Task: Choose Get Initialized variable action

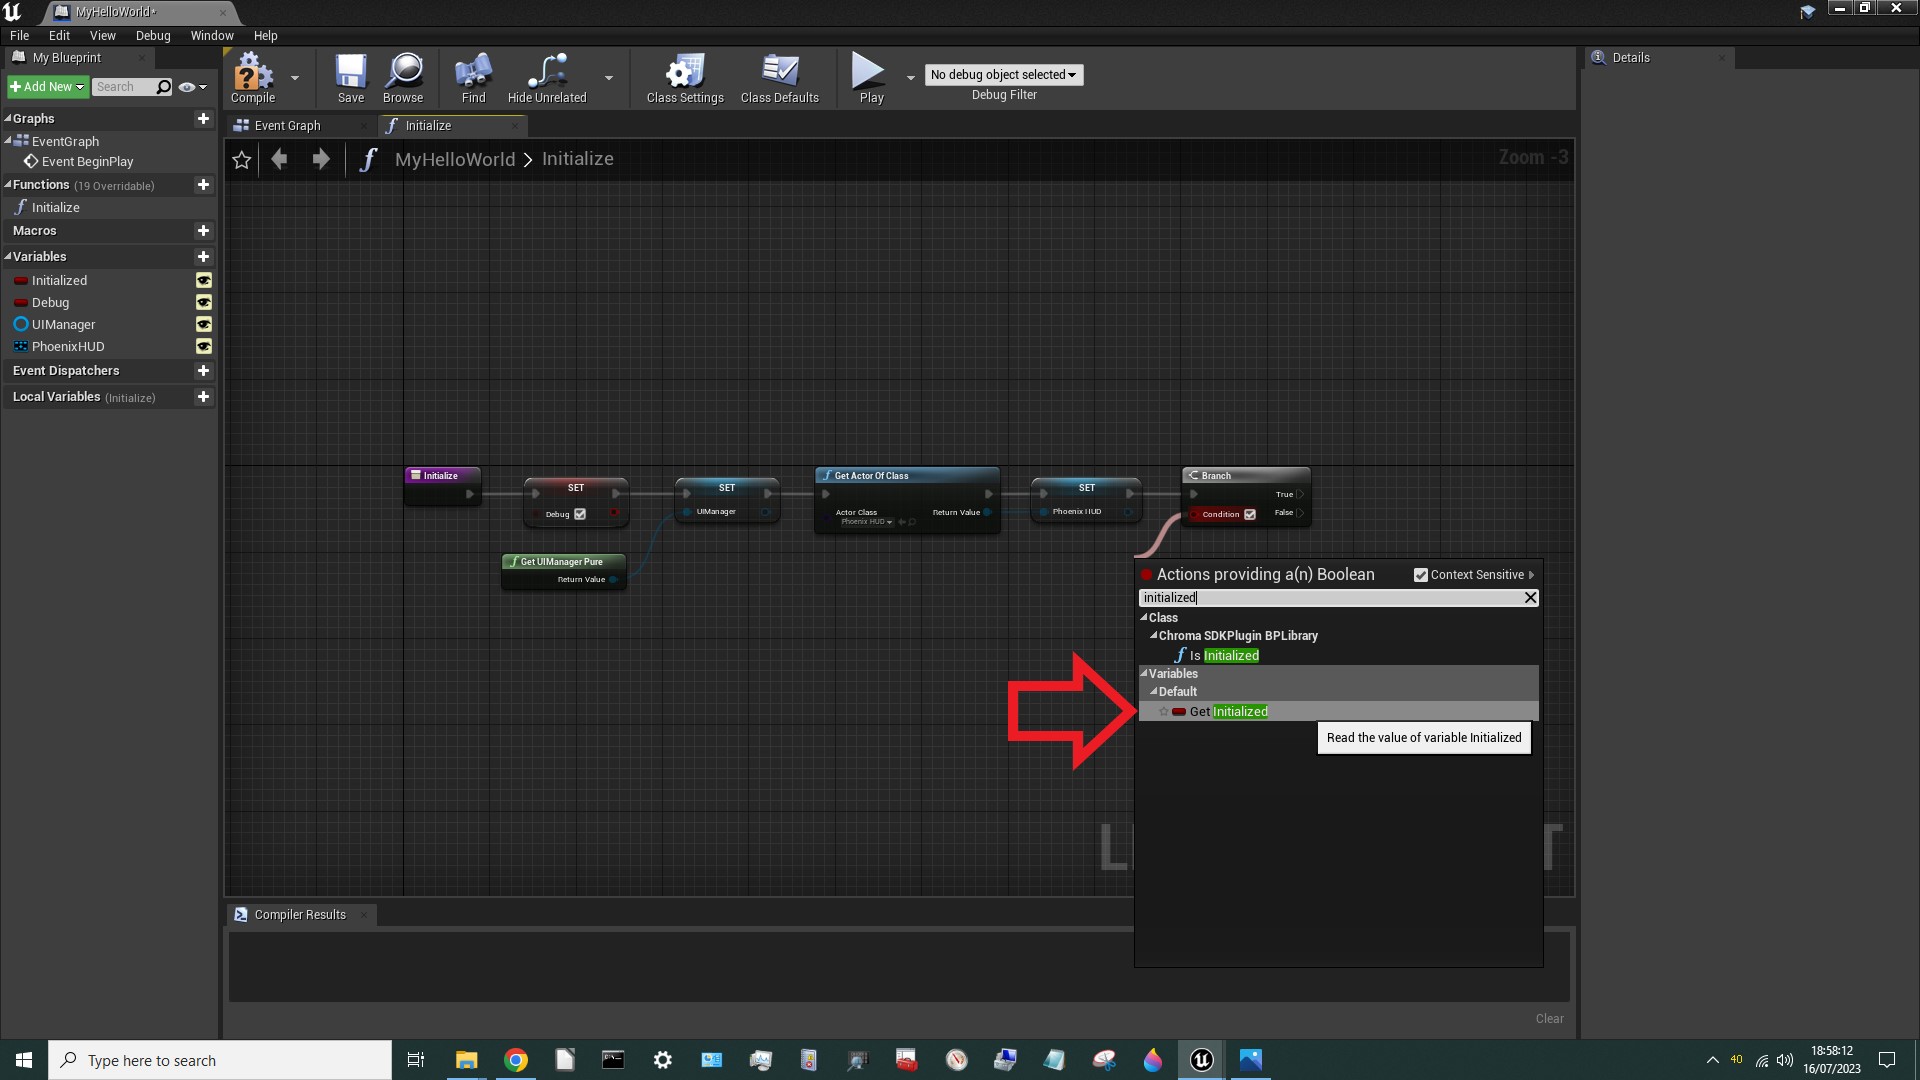Action: [x=1339, y=712]
